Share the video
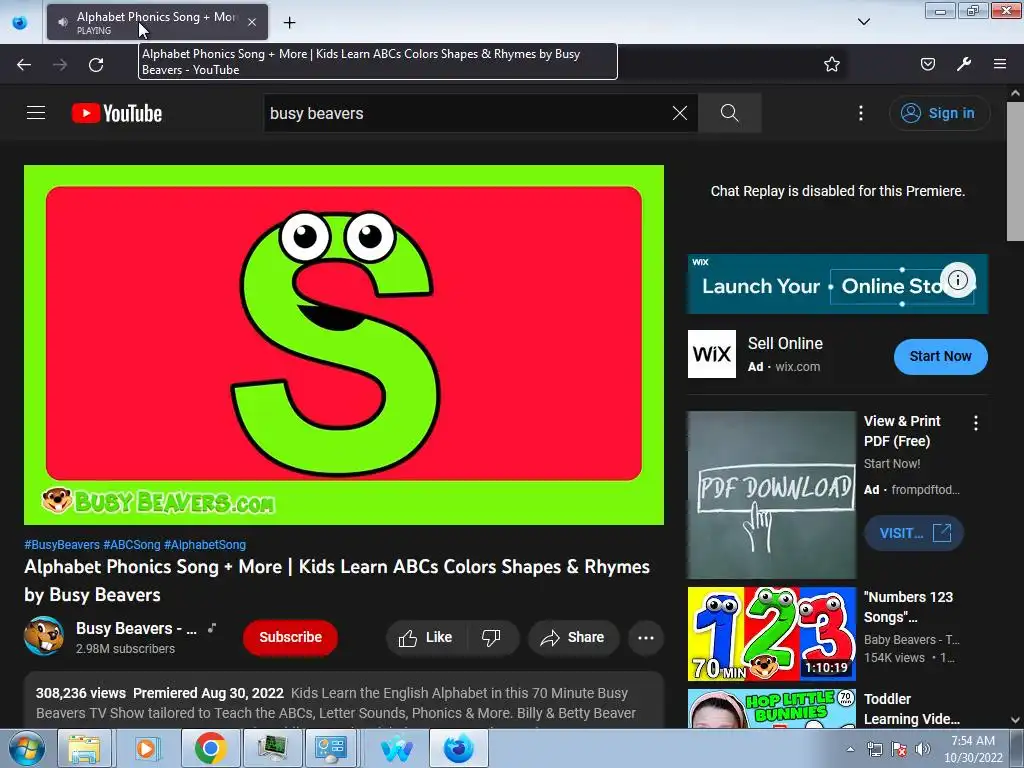 click(573, 637)
